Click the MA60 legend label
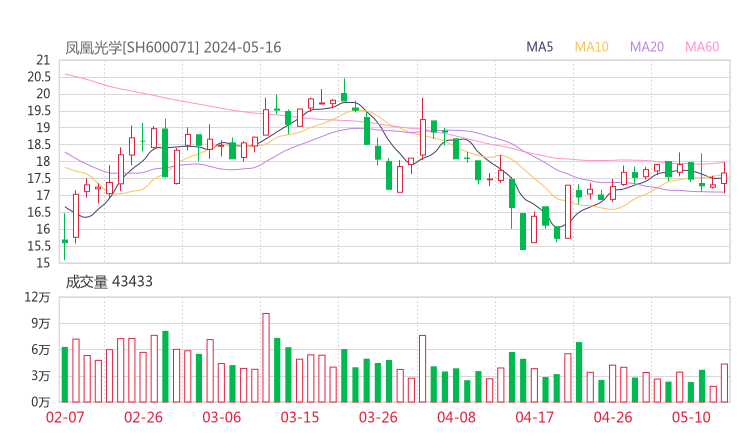 702,47
